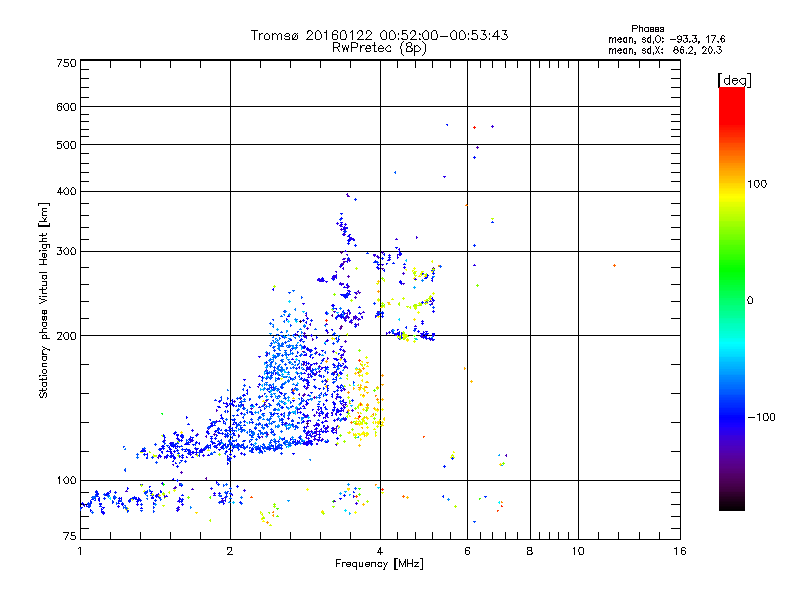Viewport: 800px width, 600px height.
Task: Click the phase colorbar gradient
Action: 732,298
